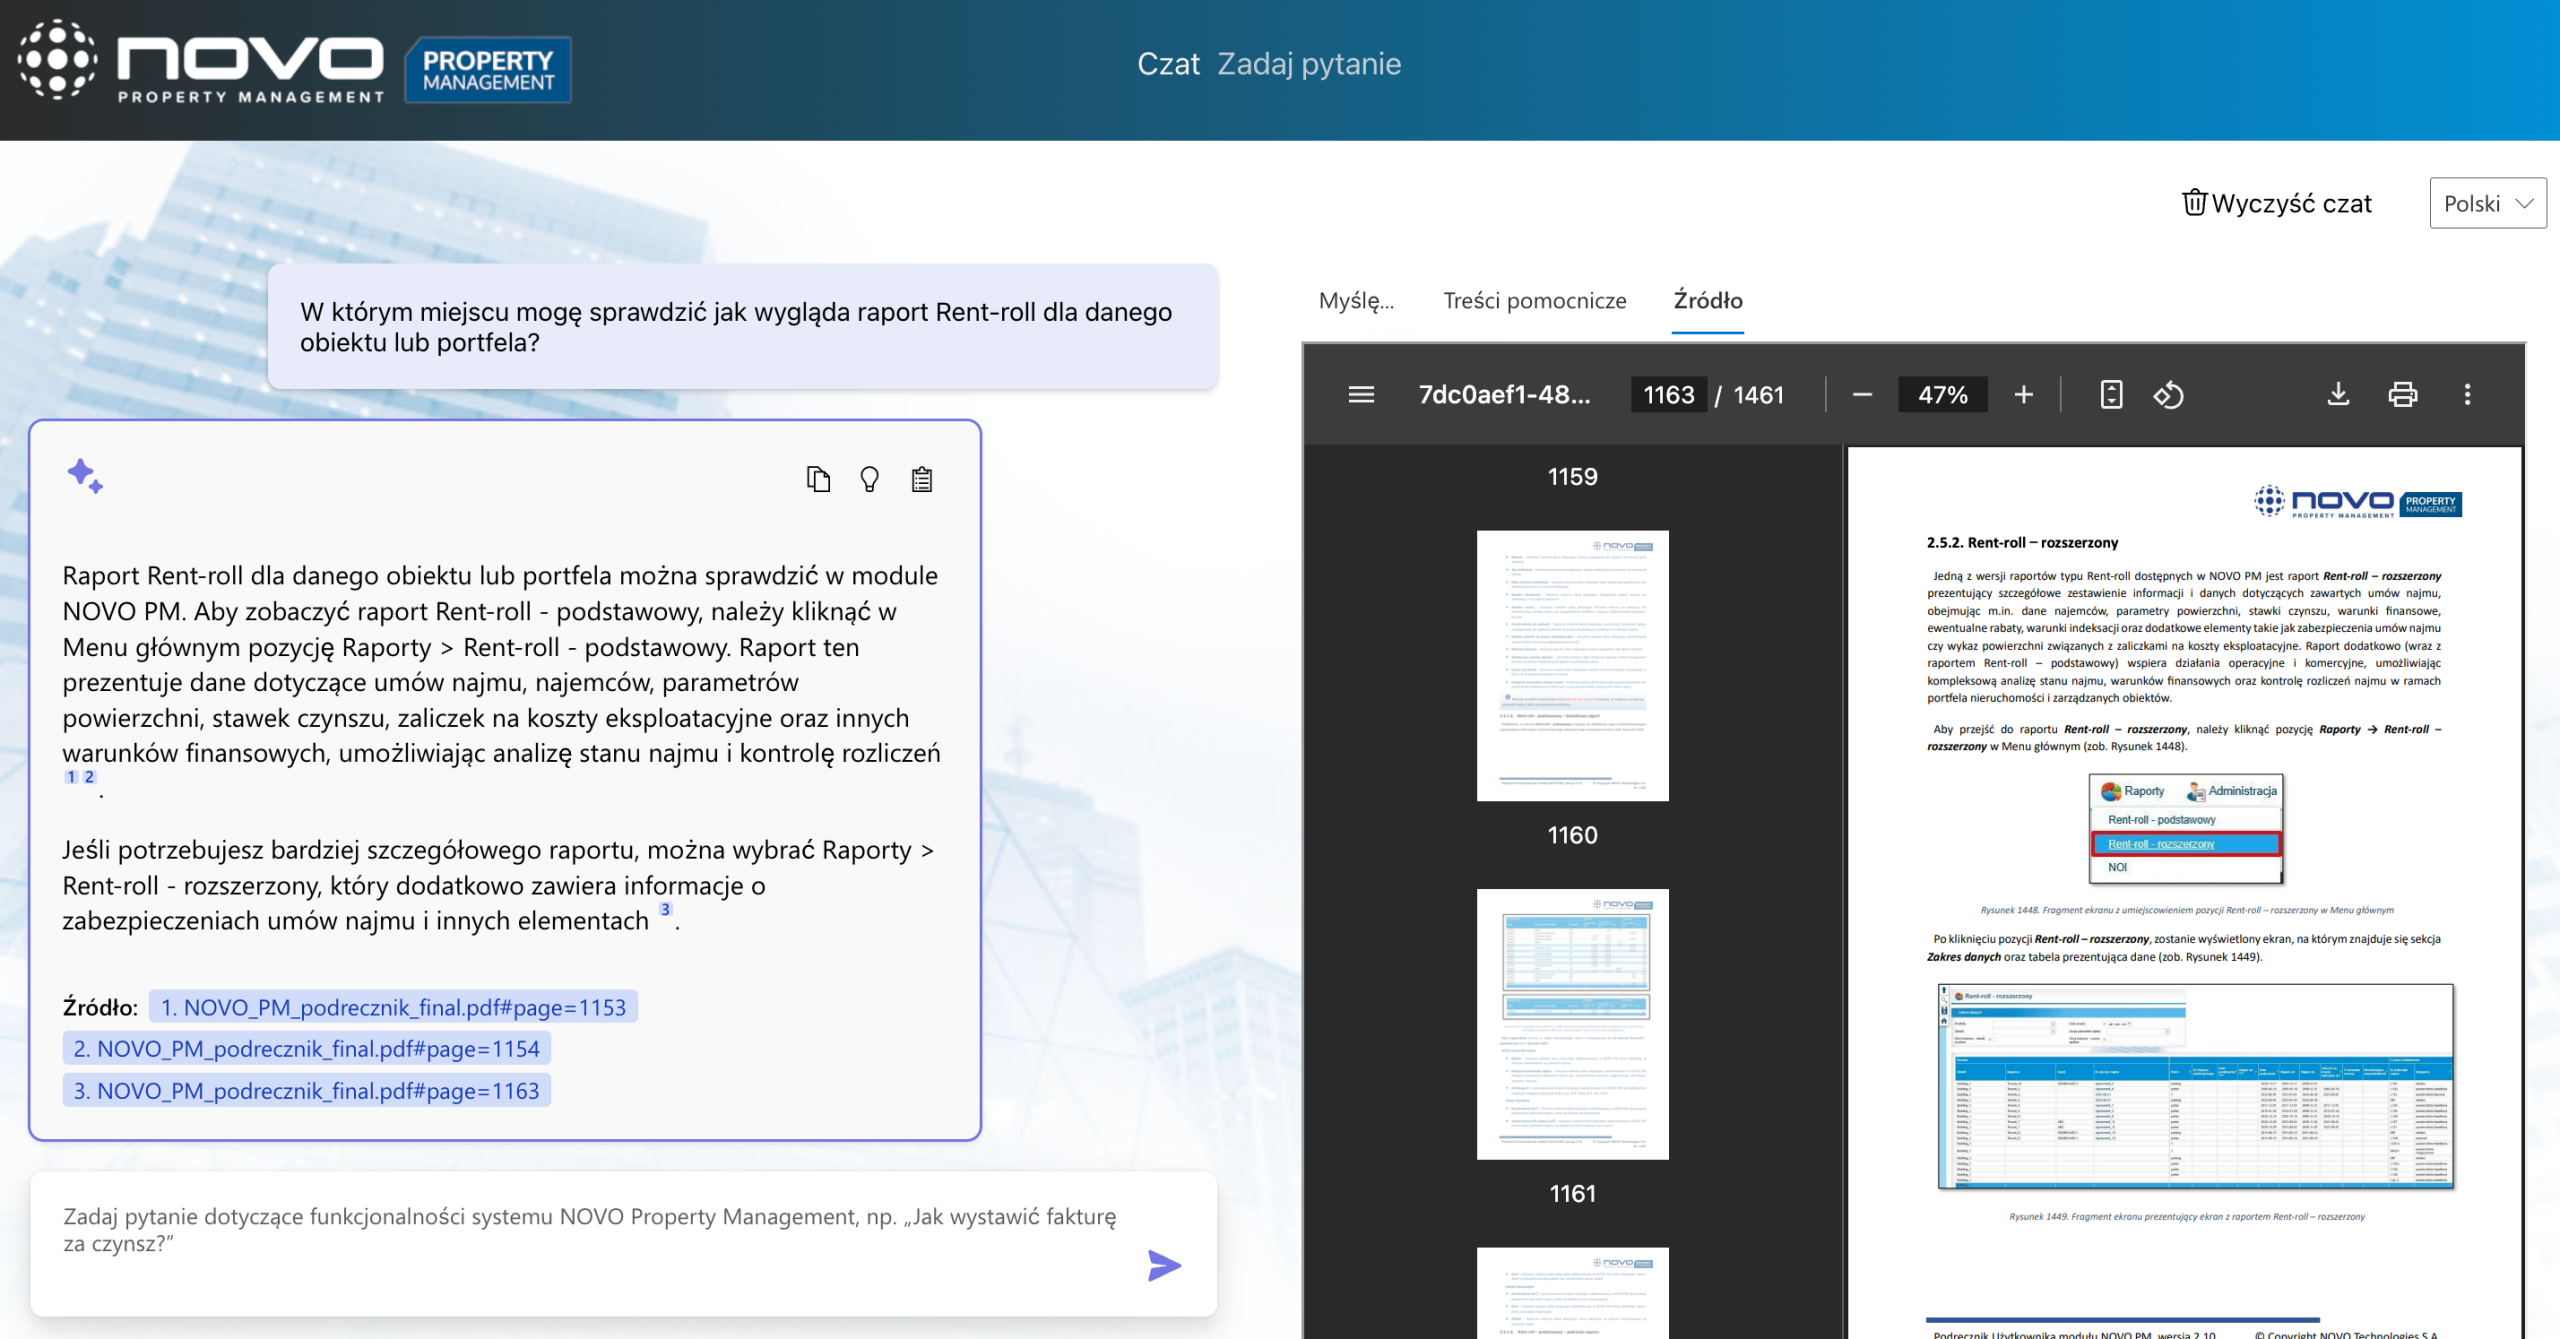Print the PDF document

pyautogui.click(x=2403, y=395)
